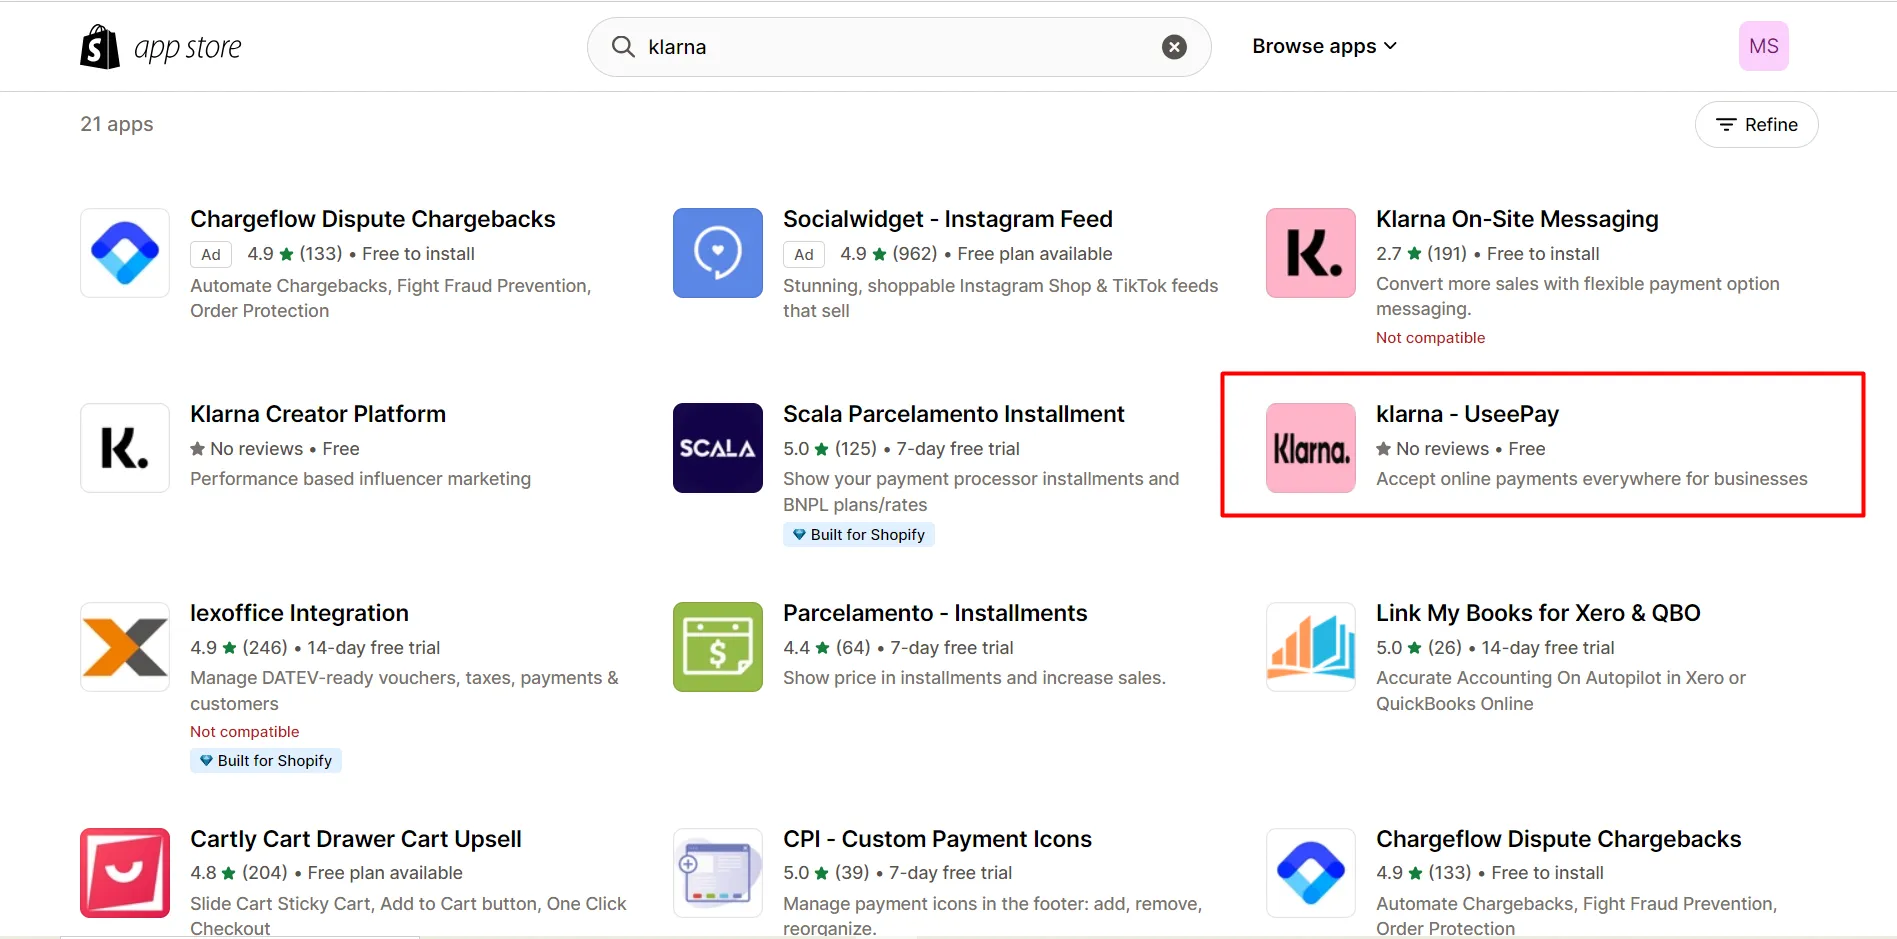
Task: Open the MS account menu
Action: pos(1763,45)
